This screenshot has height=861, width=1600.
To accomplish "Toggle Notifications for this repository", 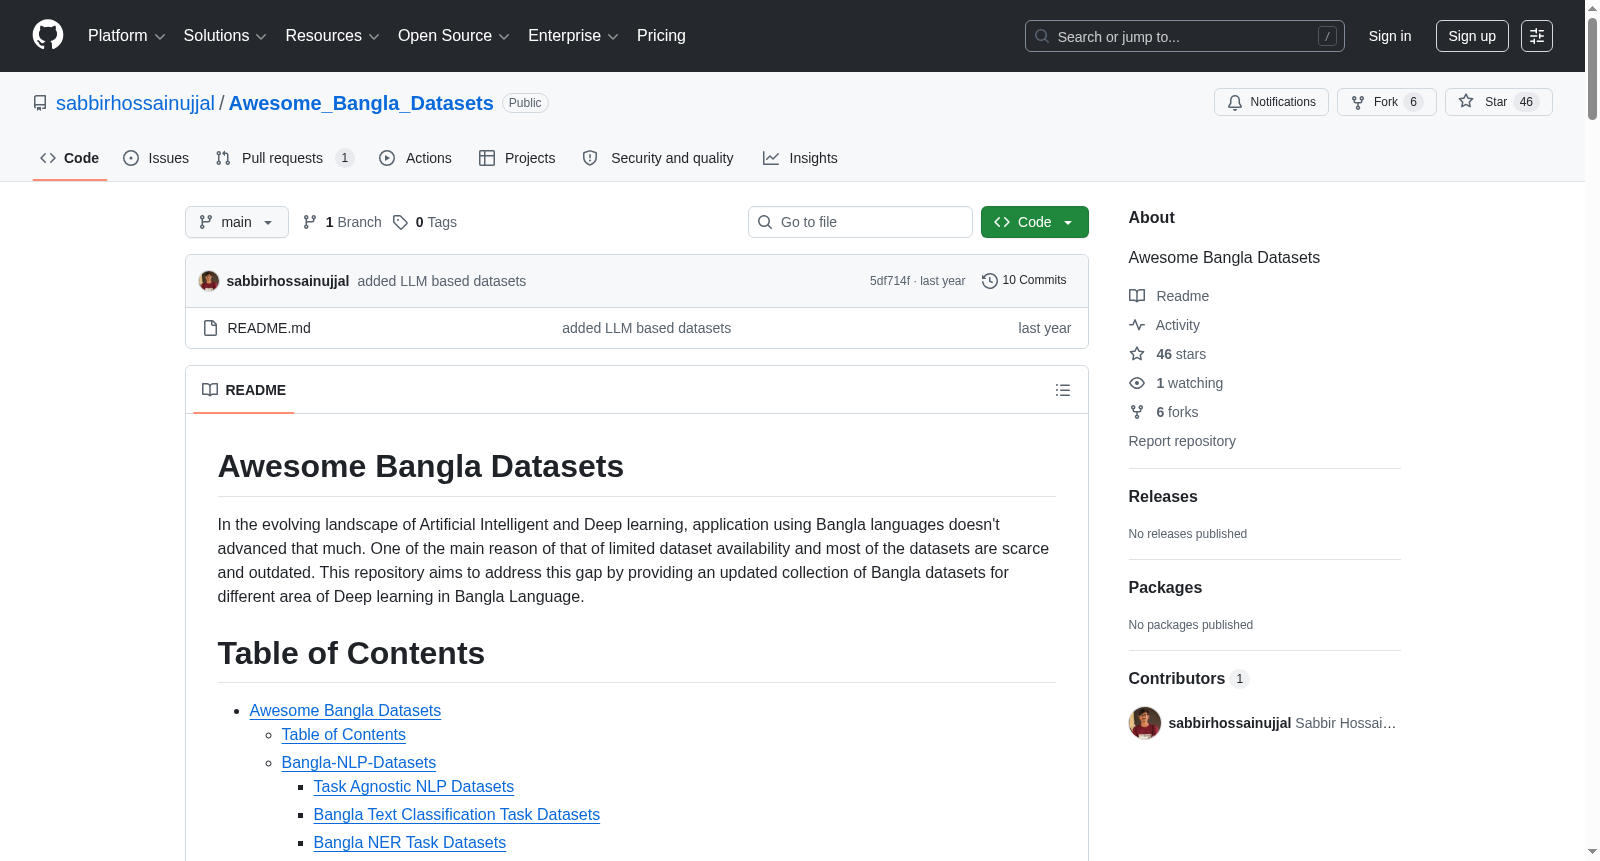I will [x=1271, y=102].
